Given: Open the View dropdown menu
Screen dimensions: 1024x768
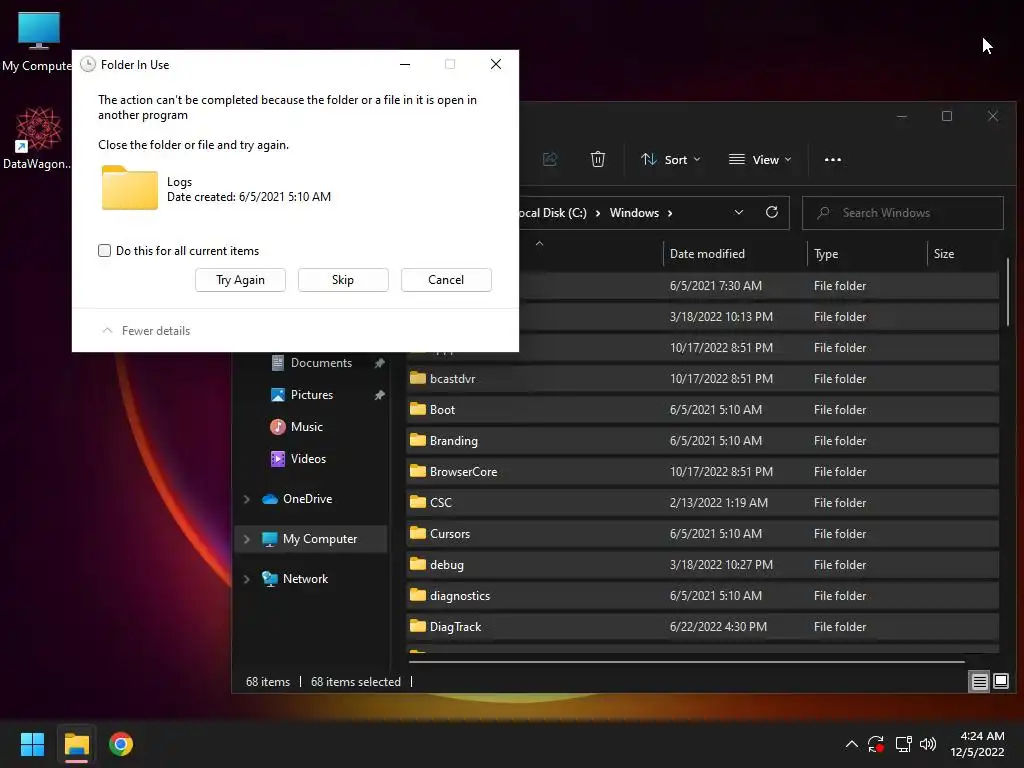Looking at the screenshot, I should tap(760, 159).
